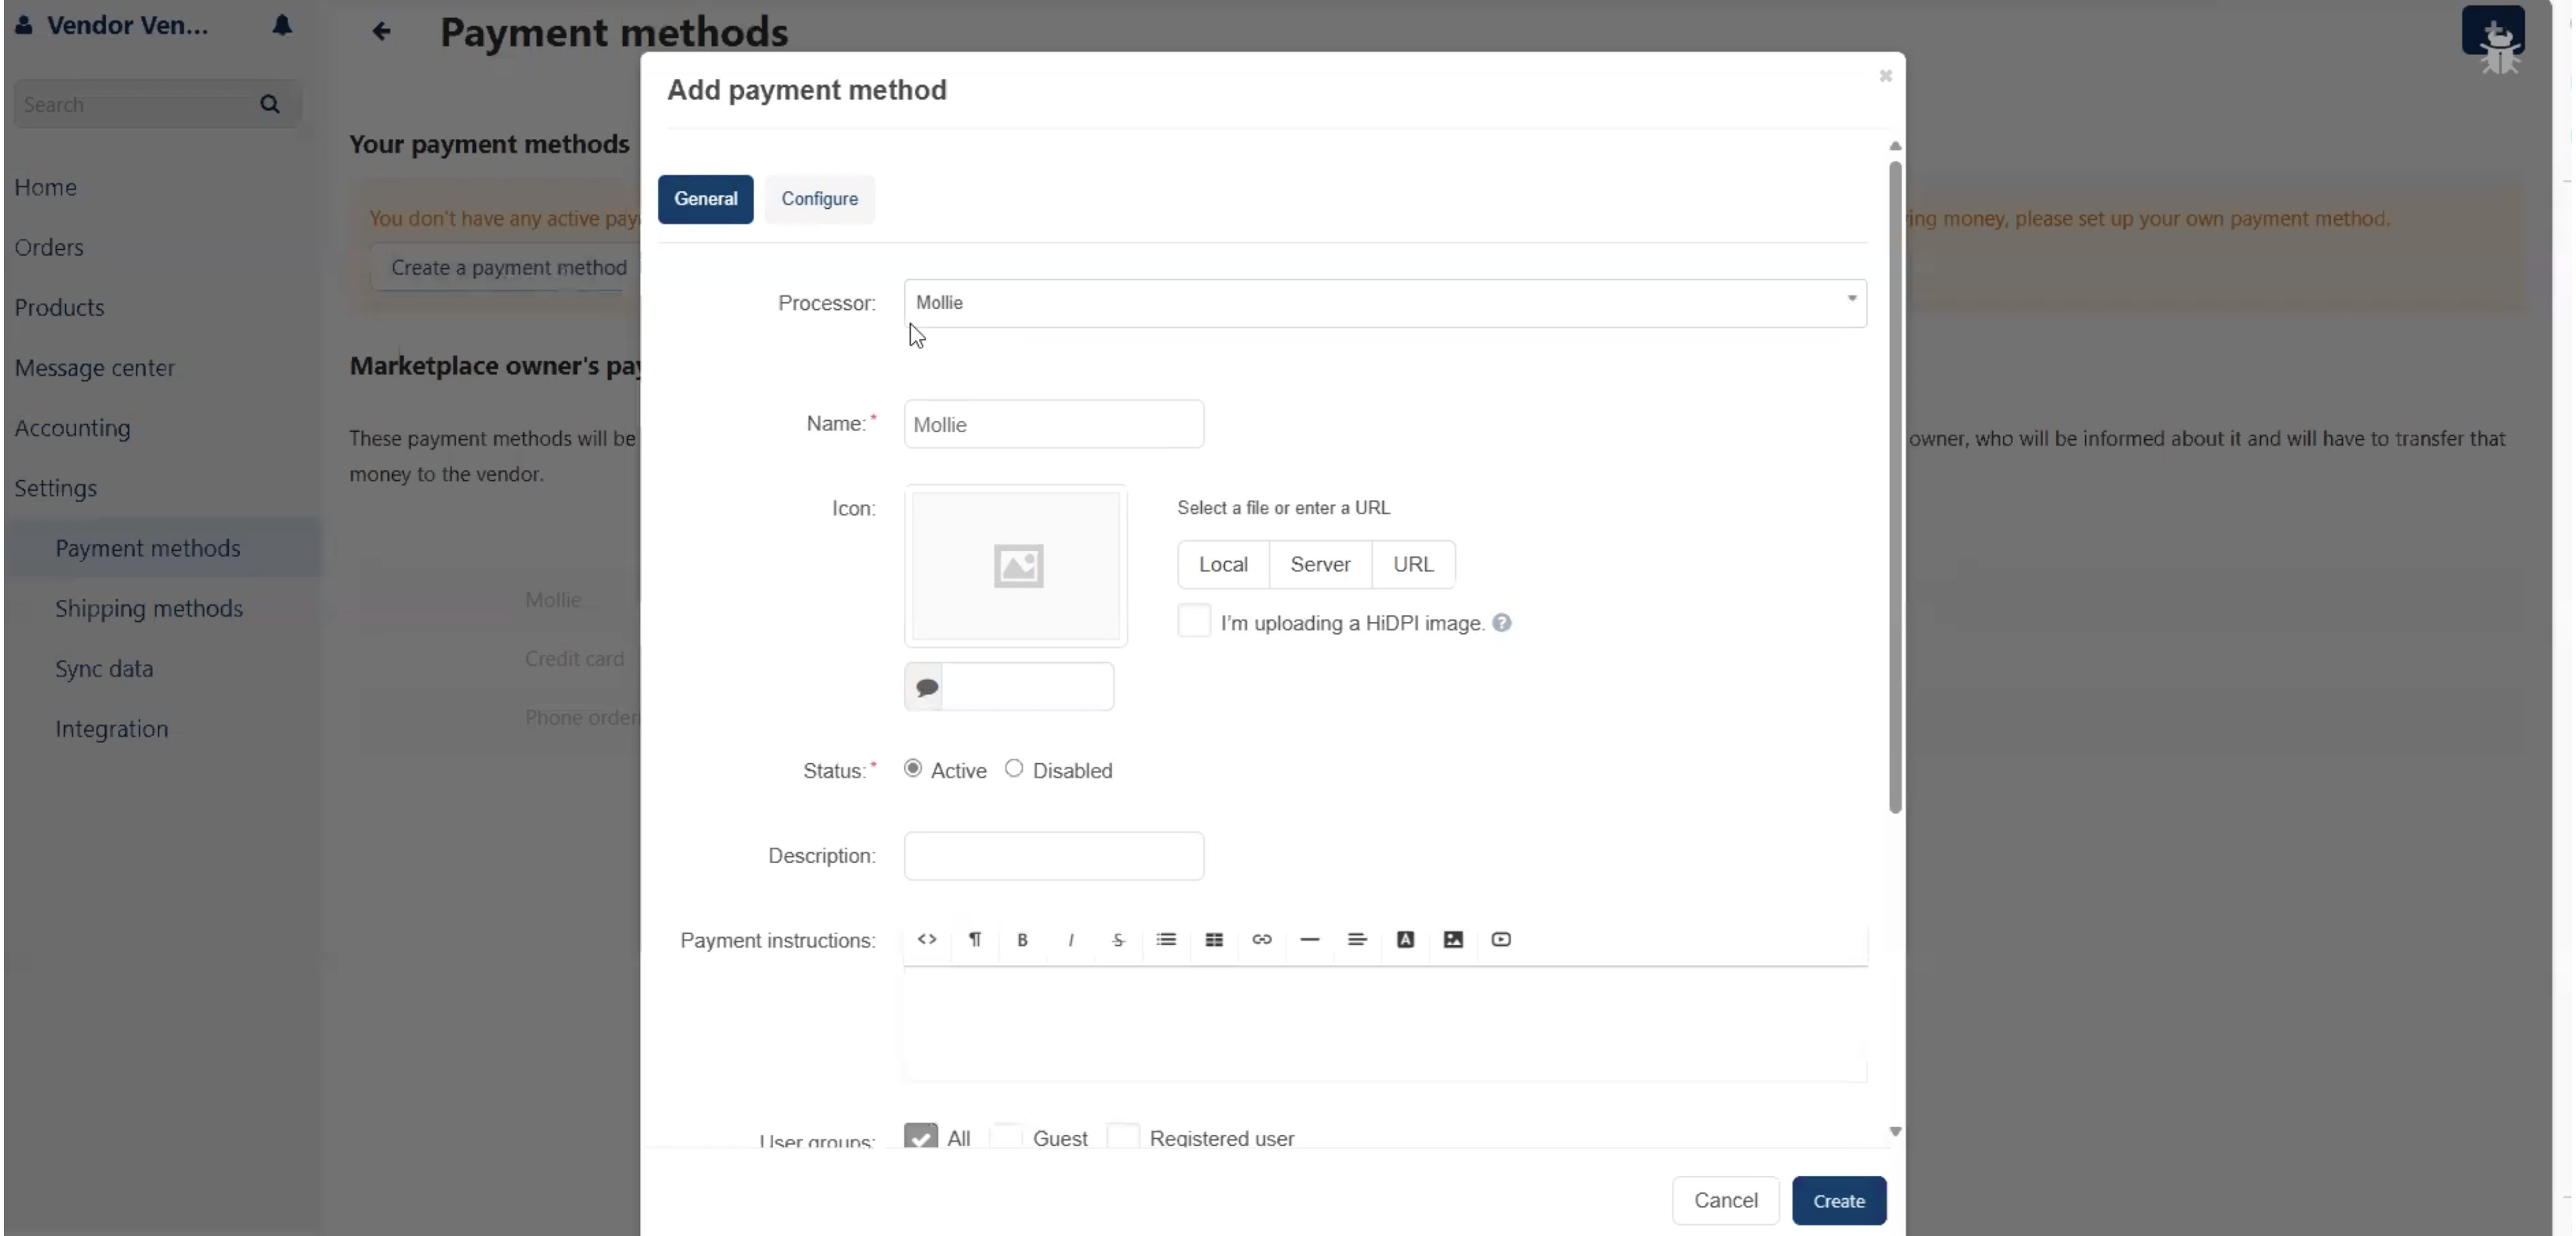Click the Create button
The height and width of the screenshot is (1236, 2576).
1838,1200
